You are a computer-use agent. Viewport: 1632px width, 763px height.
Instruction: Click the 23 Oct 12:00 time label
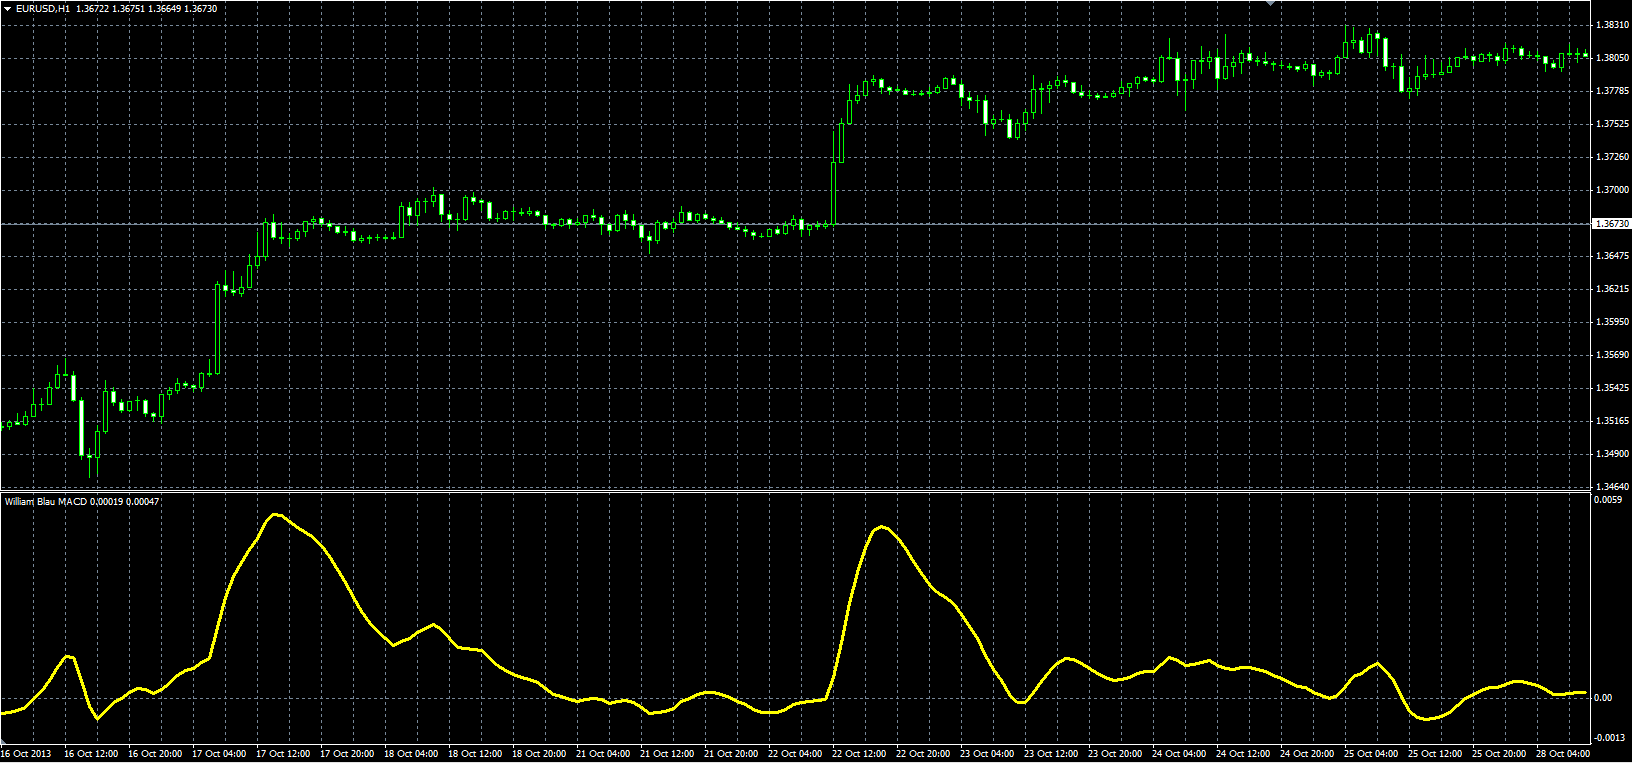click(1051, 754)
